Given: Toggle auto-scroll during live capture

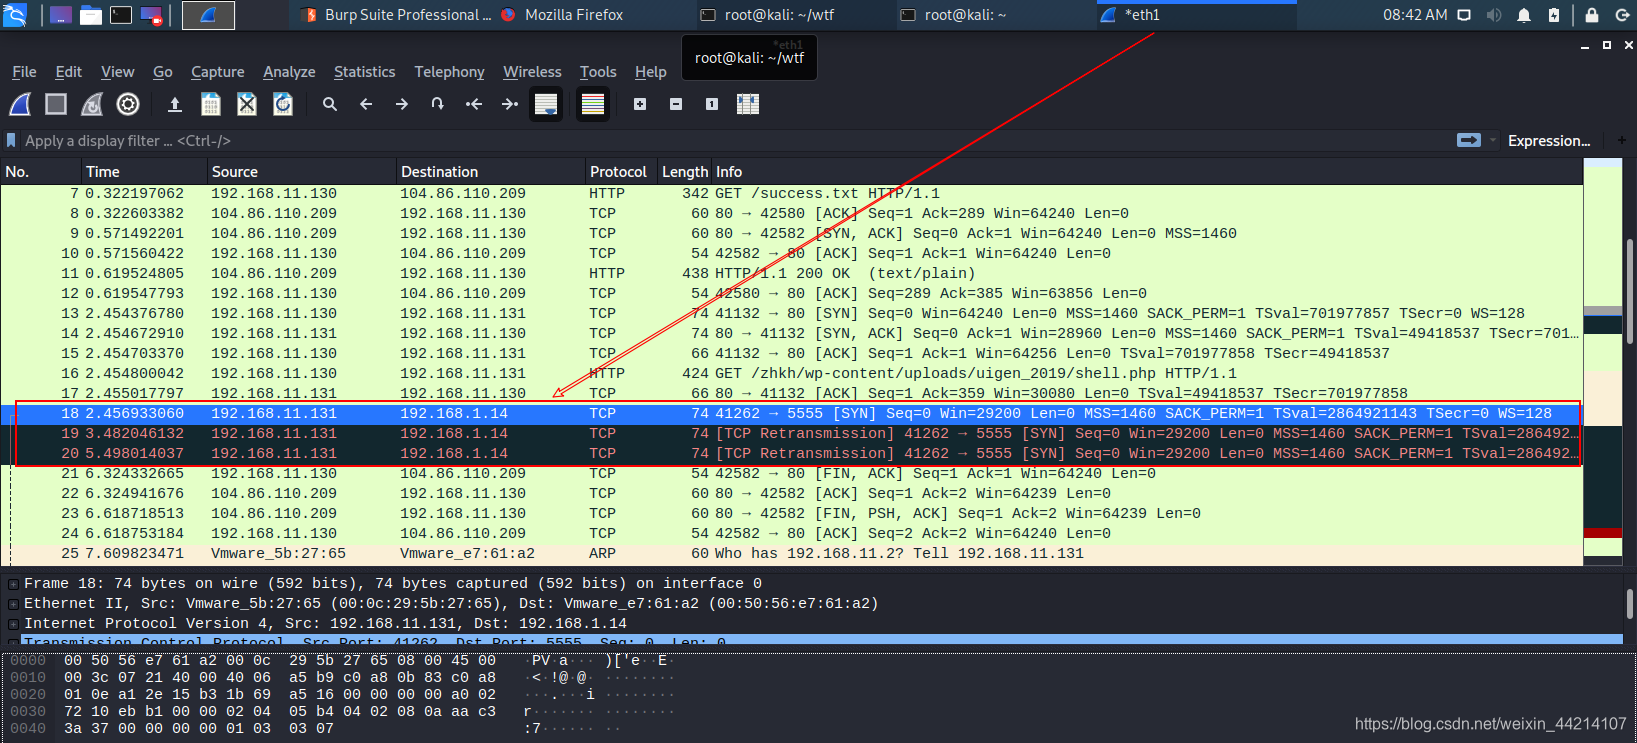Looking at the screenshot, I should click(546, 104).
